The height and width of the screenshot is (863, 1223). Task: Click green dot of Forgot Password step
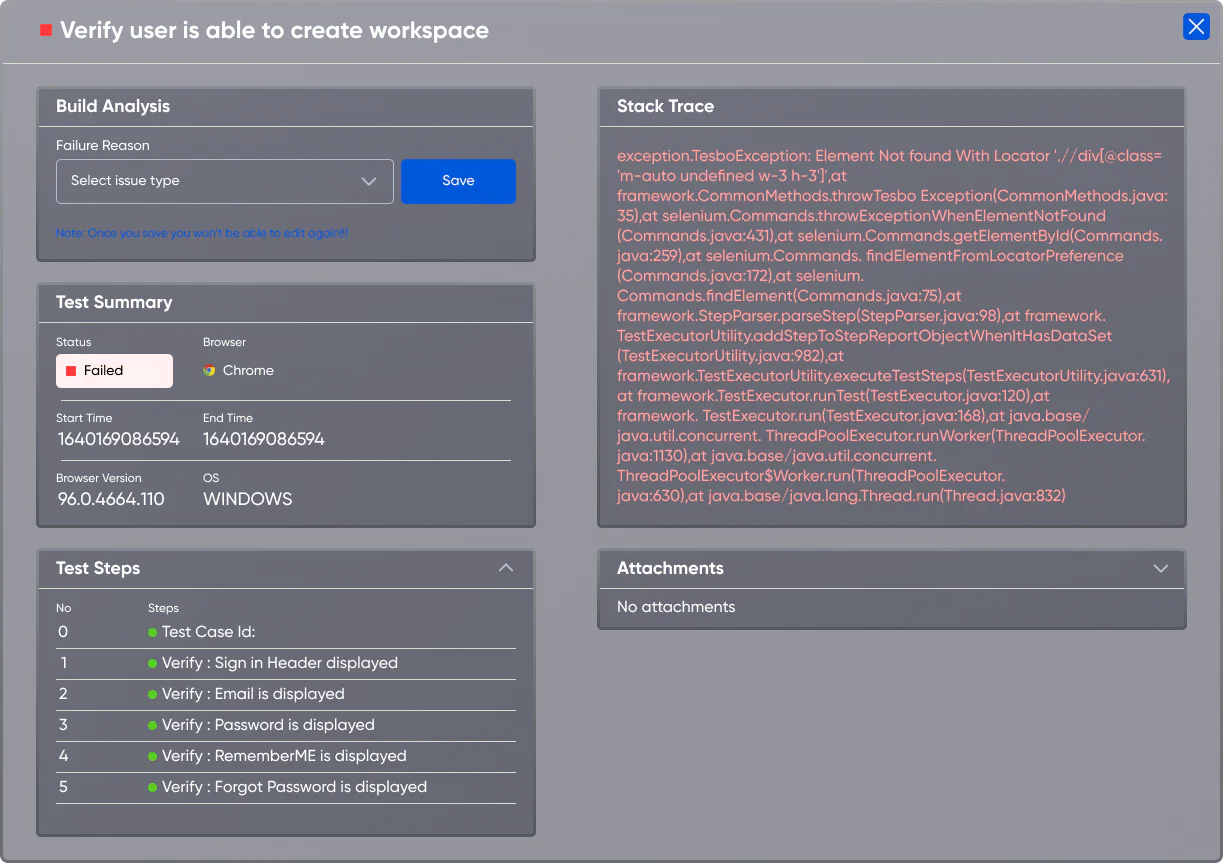(153, 787)
